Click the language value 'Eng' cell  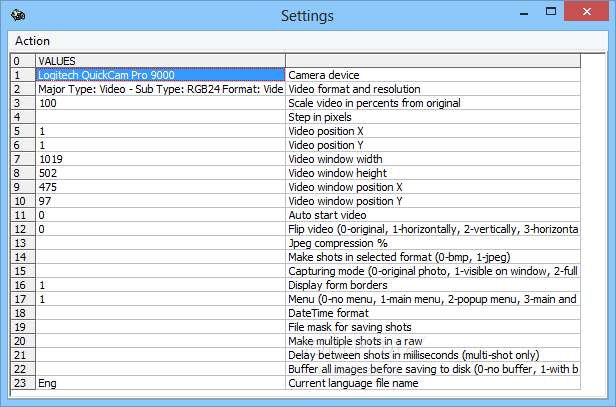[x=160, y=383]
